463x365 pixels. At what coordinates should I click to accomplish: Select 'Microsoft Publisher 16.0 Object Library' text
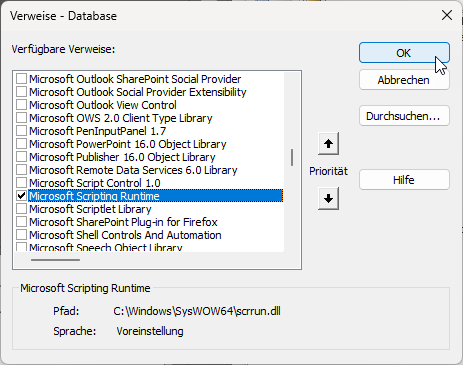tap(122, 157)
